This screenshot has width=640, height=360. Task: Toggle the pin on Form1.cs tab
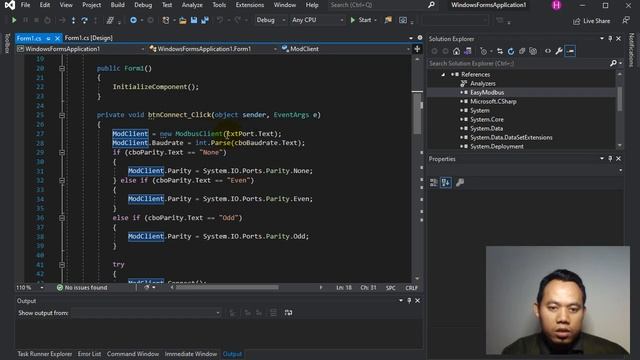point(48,38)
